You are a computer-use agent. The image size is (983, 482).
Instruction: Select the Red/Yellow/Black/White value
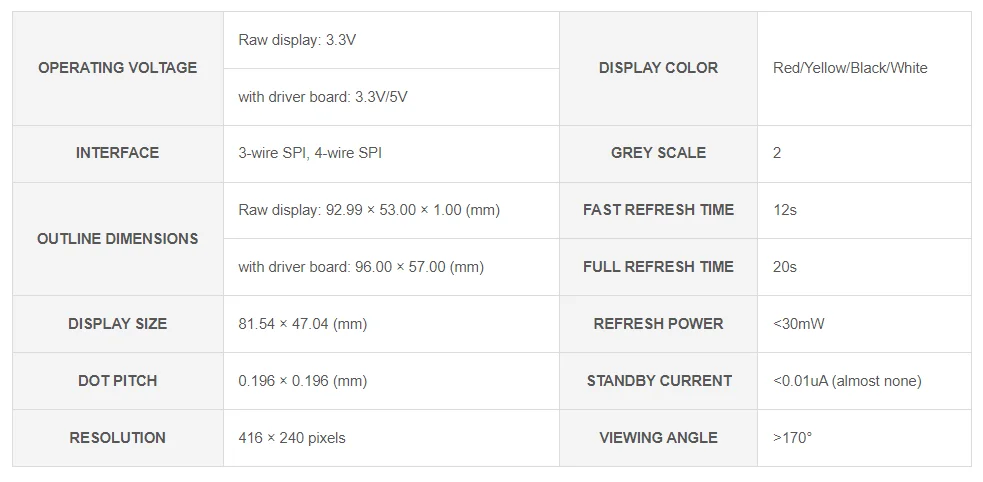click(x=850, y=68)
